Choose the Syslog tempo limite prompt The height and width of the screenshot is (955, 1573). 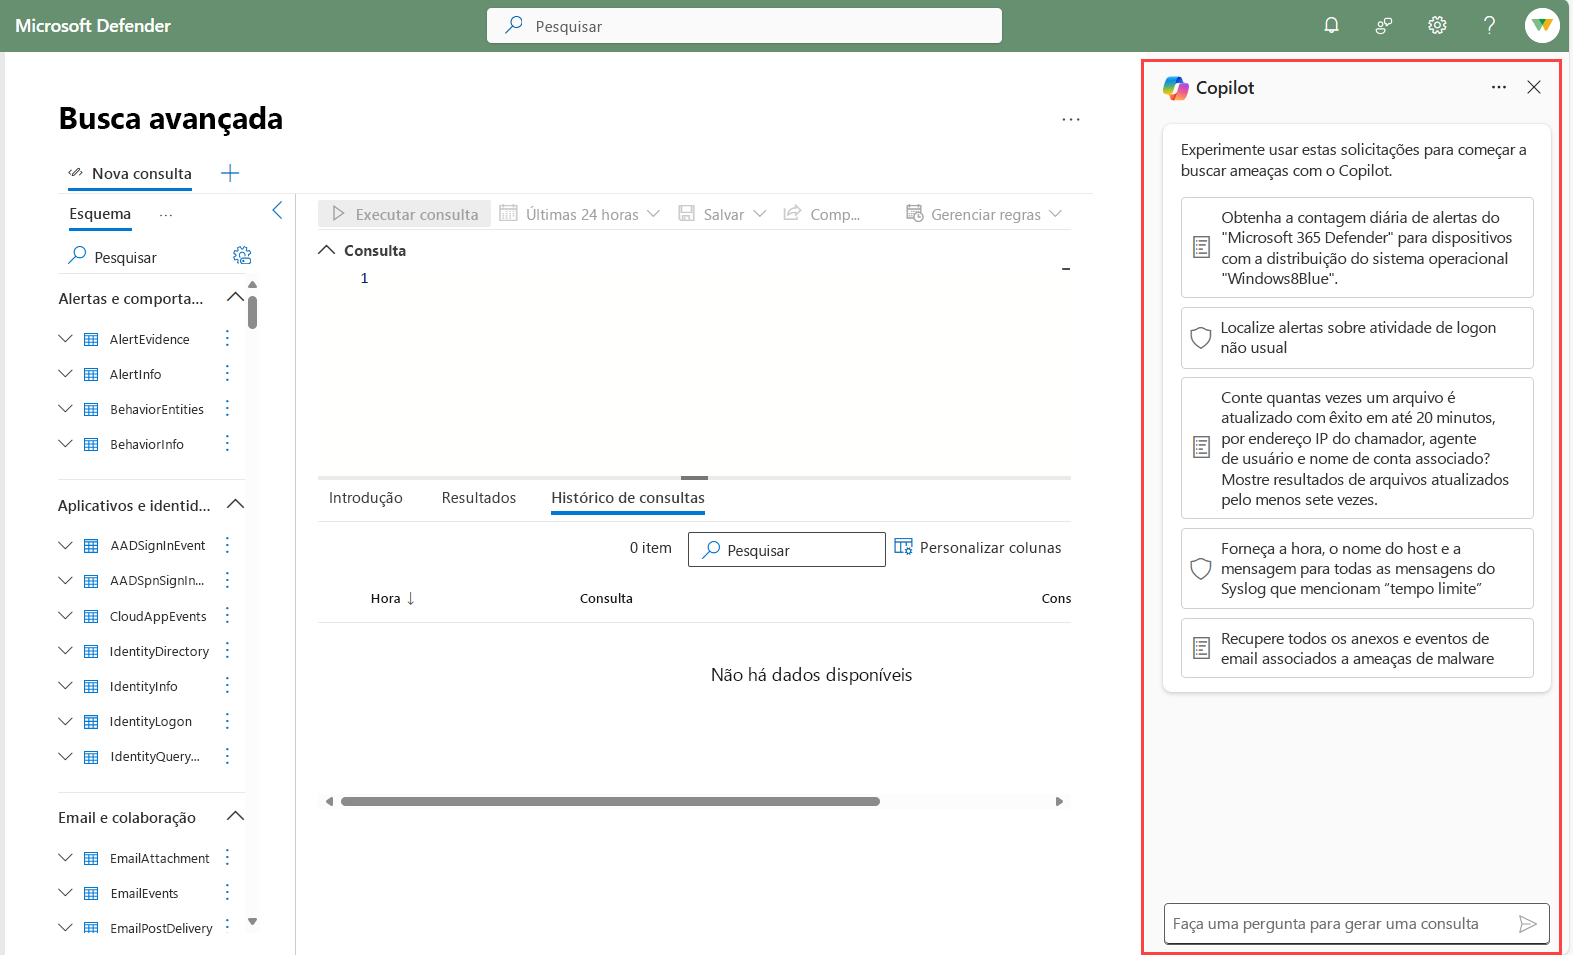[x=1357, y=568]
